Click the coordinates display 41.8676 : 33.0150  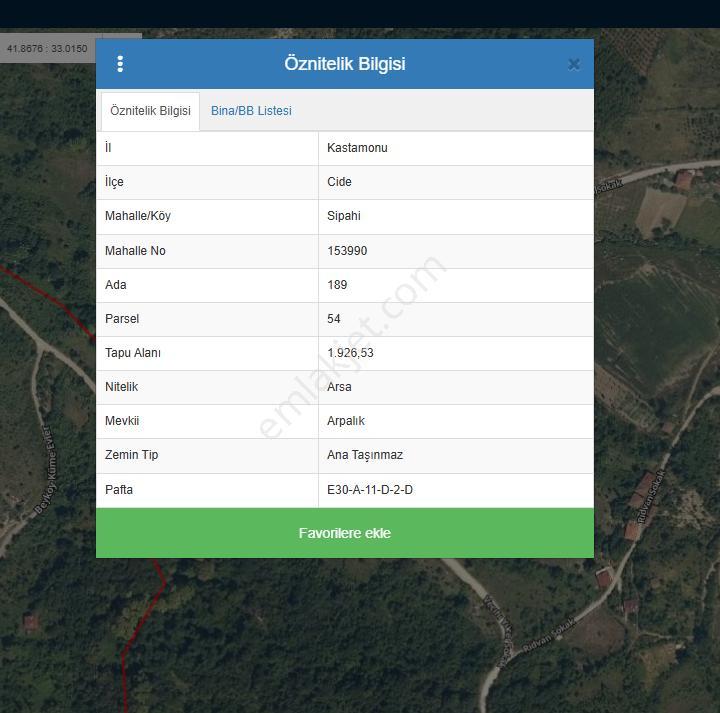(x=47, y=48)
